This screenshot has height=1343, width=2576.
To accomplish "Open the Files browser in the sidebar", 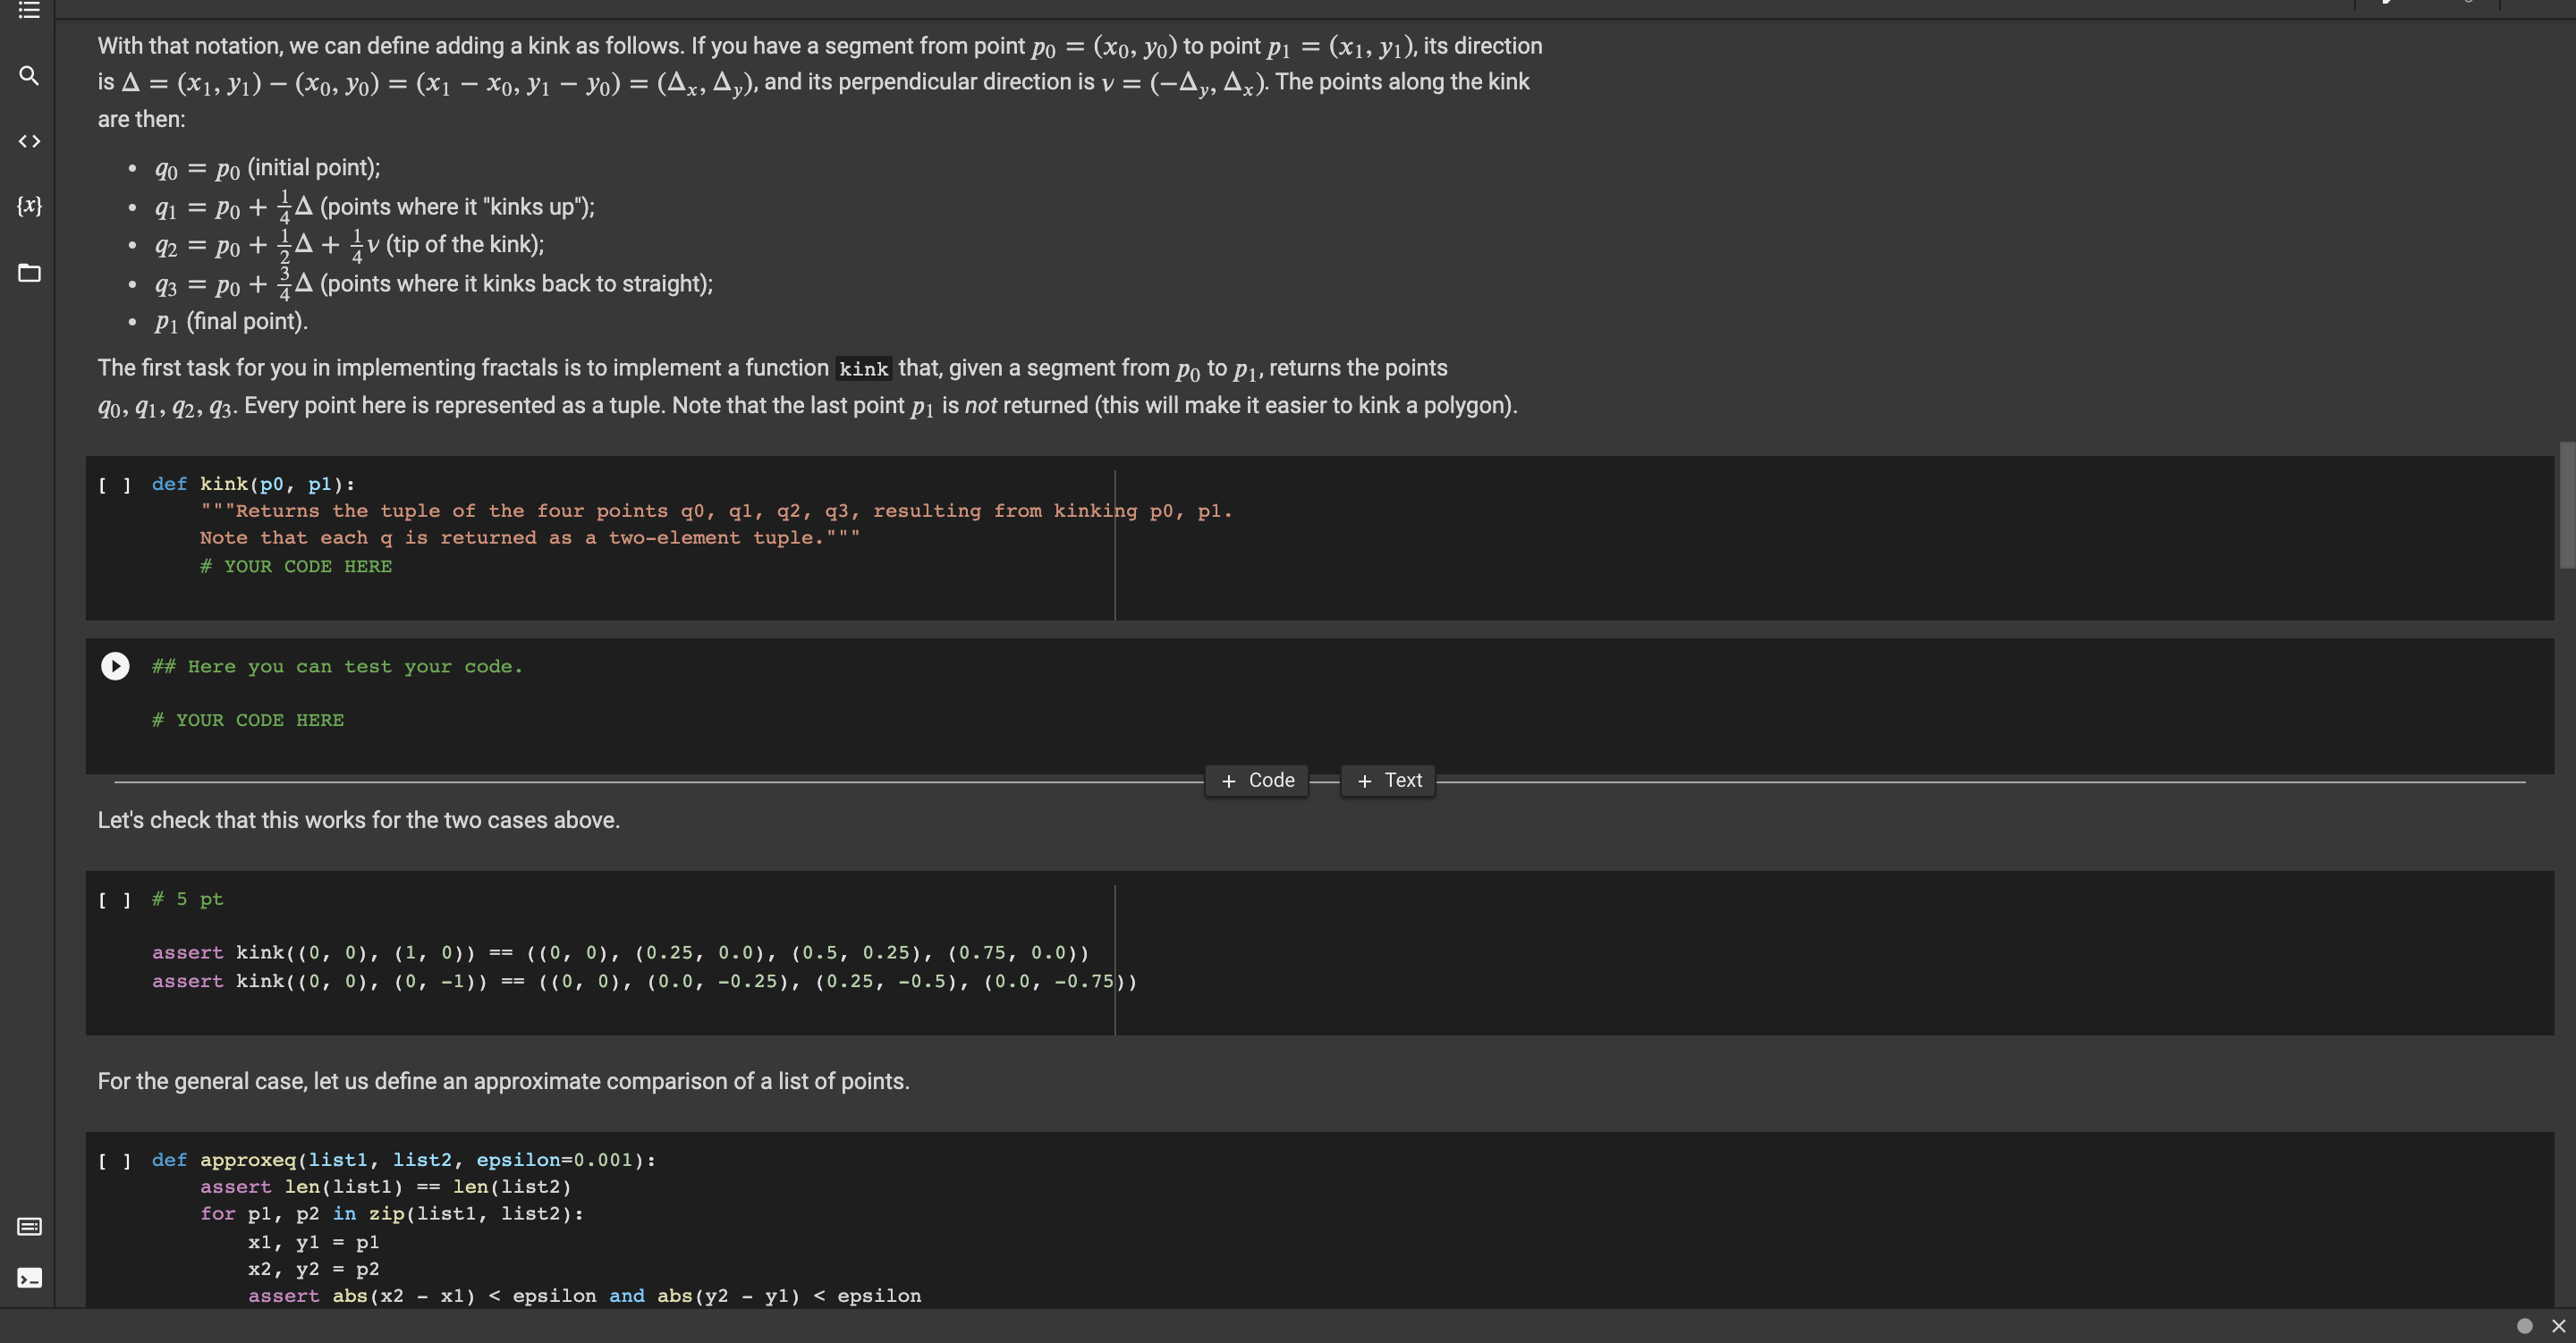I will pos(28,273).
